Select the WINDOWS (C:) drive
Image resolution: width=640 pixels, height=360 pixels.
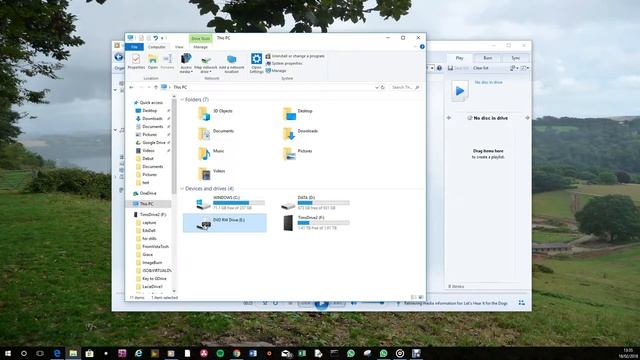(230, 202)
